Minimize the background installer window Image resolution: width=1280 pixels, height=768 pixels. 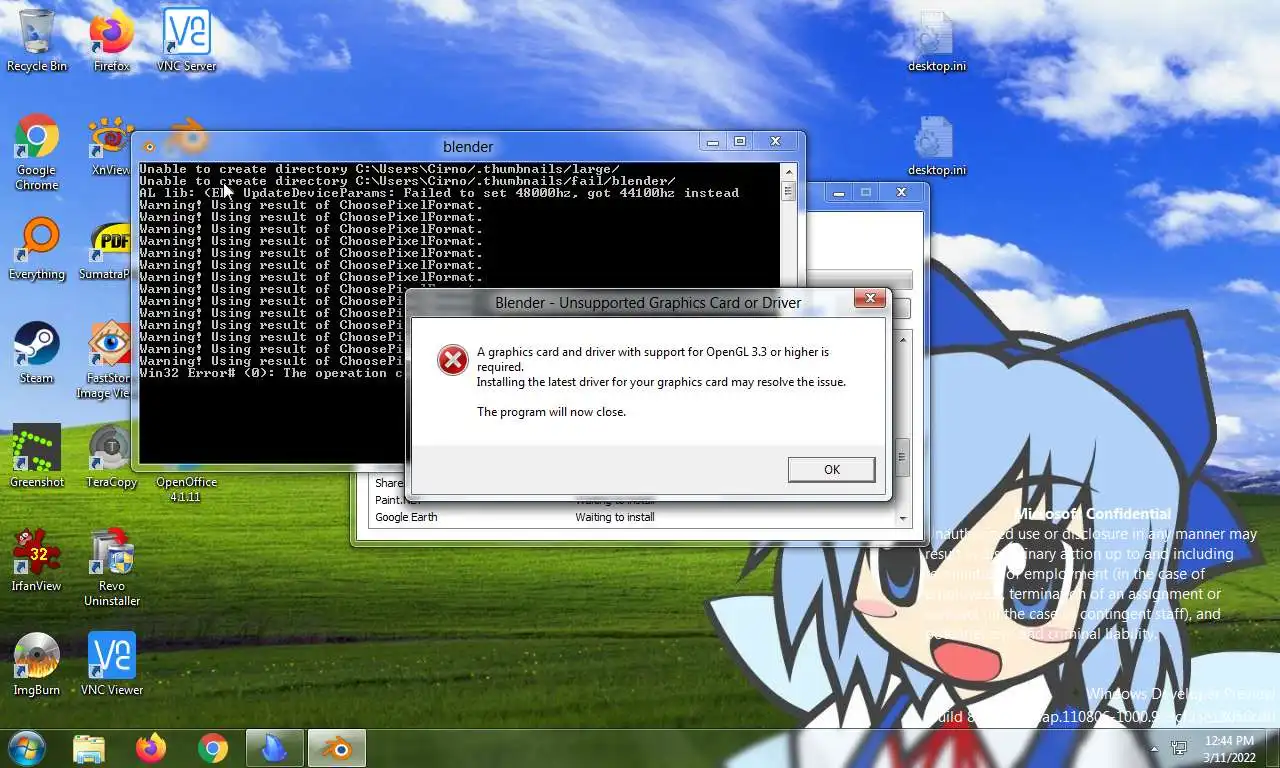(x=839, y=192)
